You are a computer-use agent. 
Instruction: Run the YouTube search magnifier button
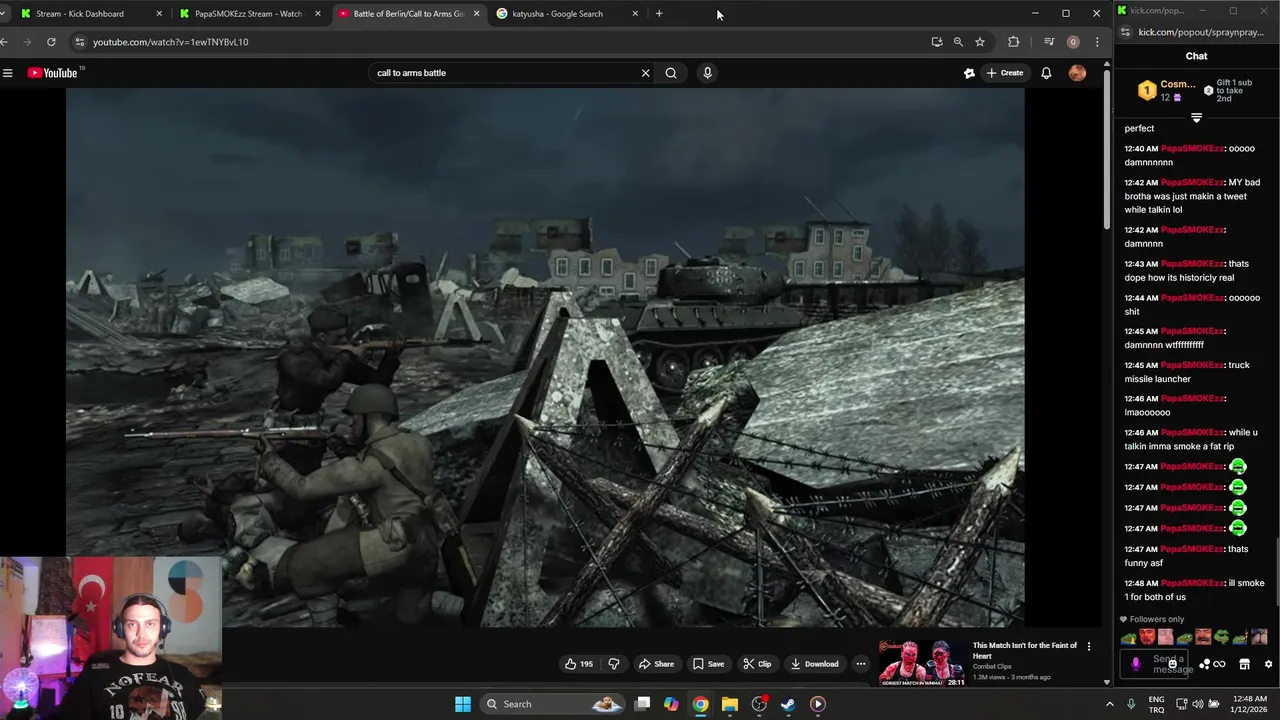pyautogui.click(x=671, y=73)
